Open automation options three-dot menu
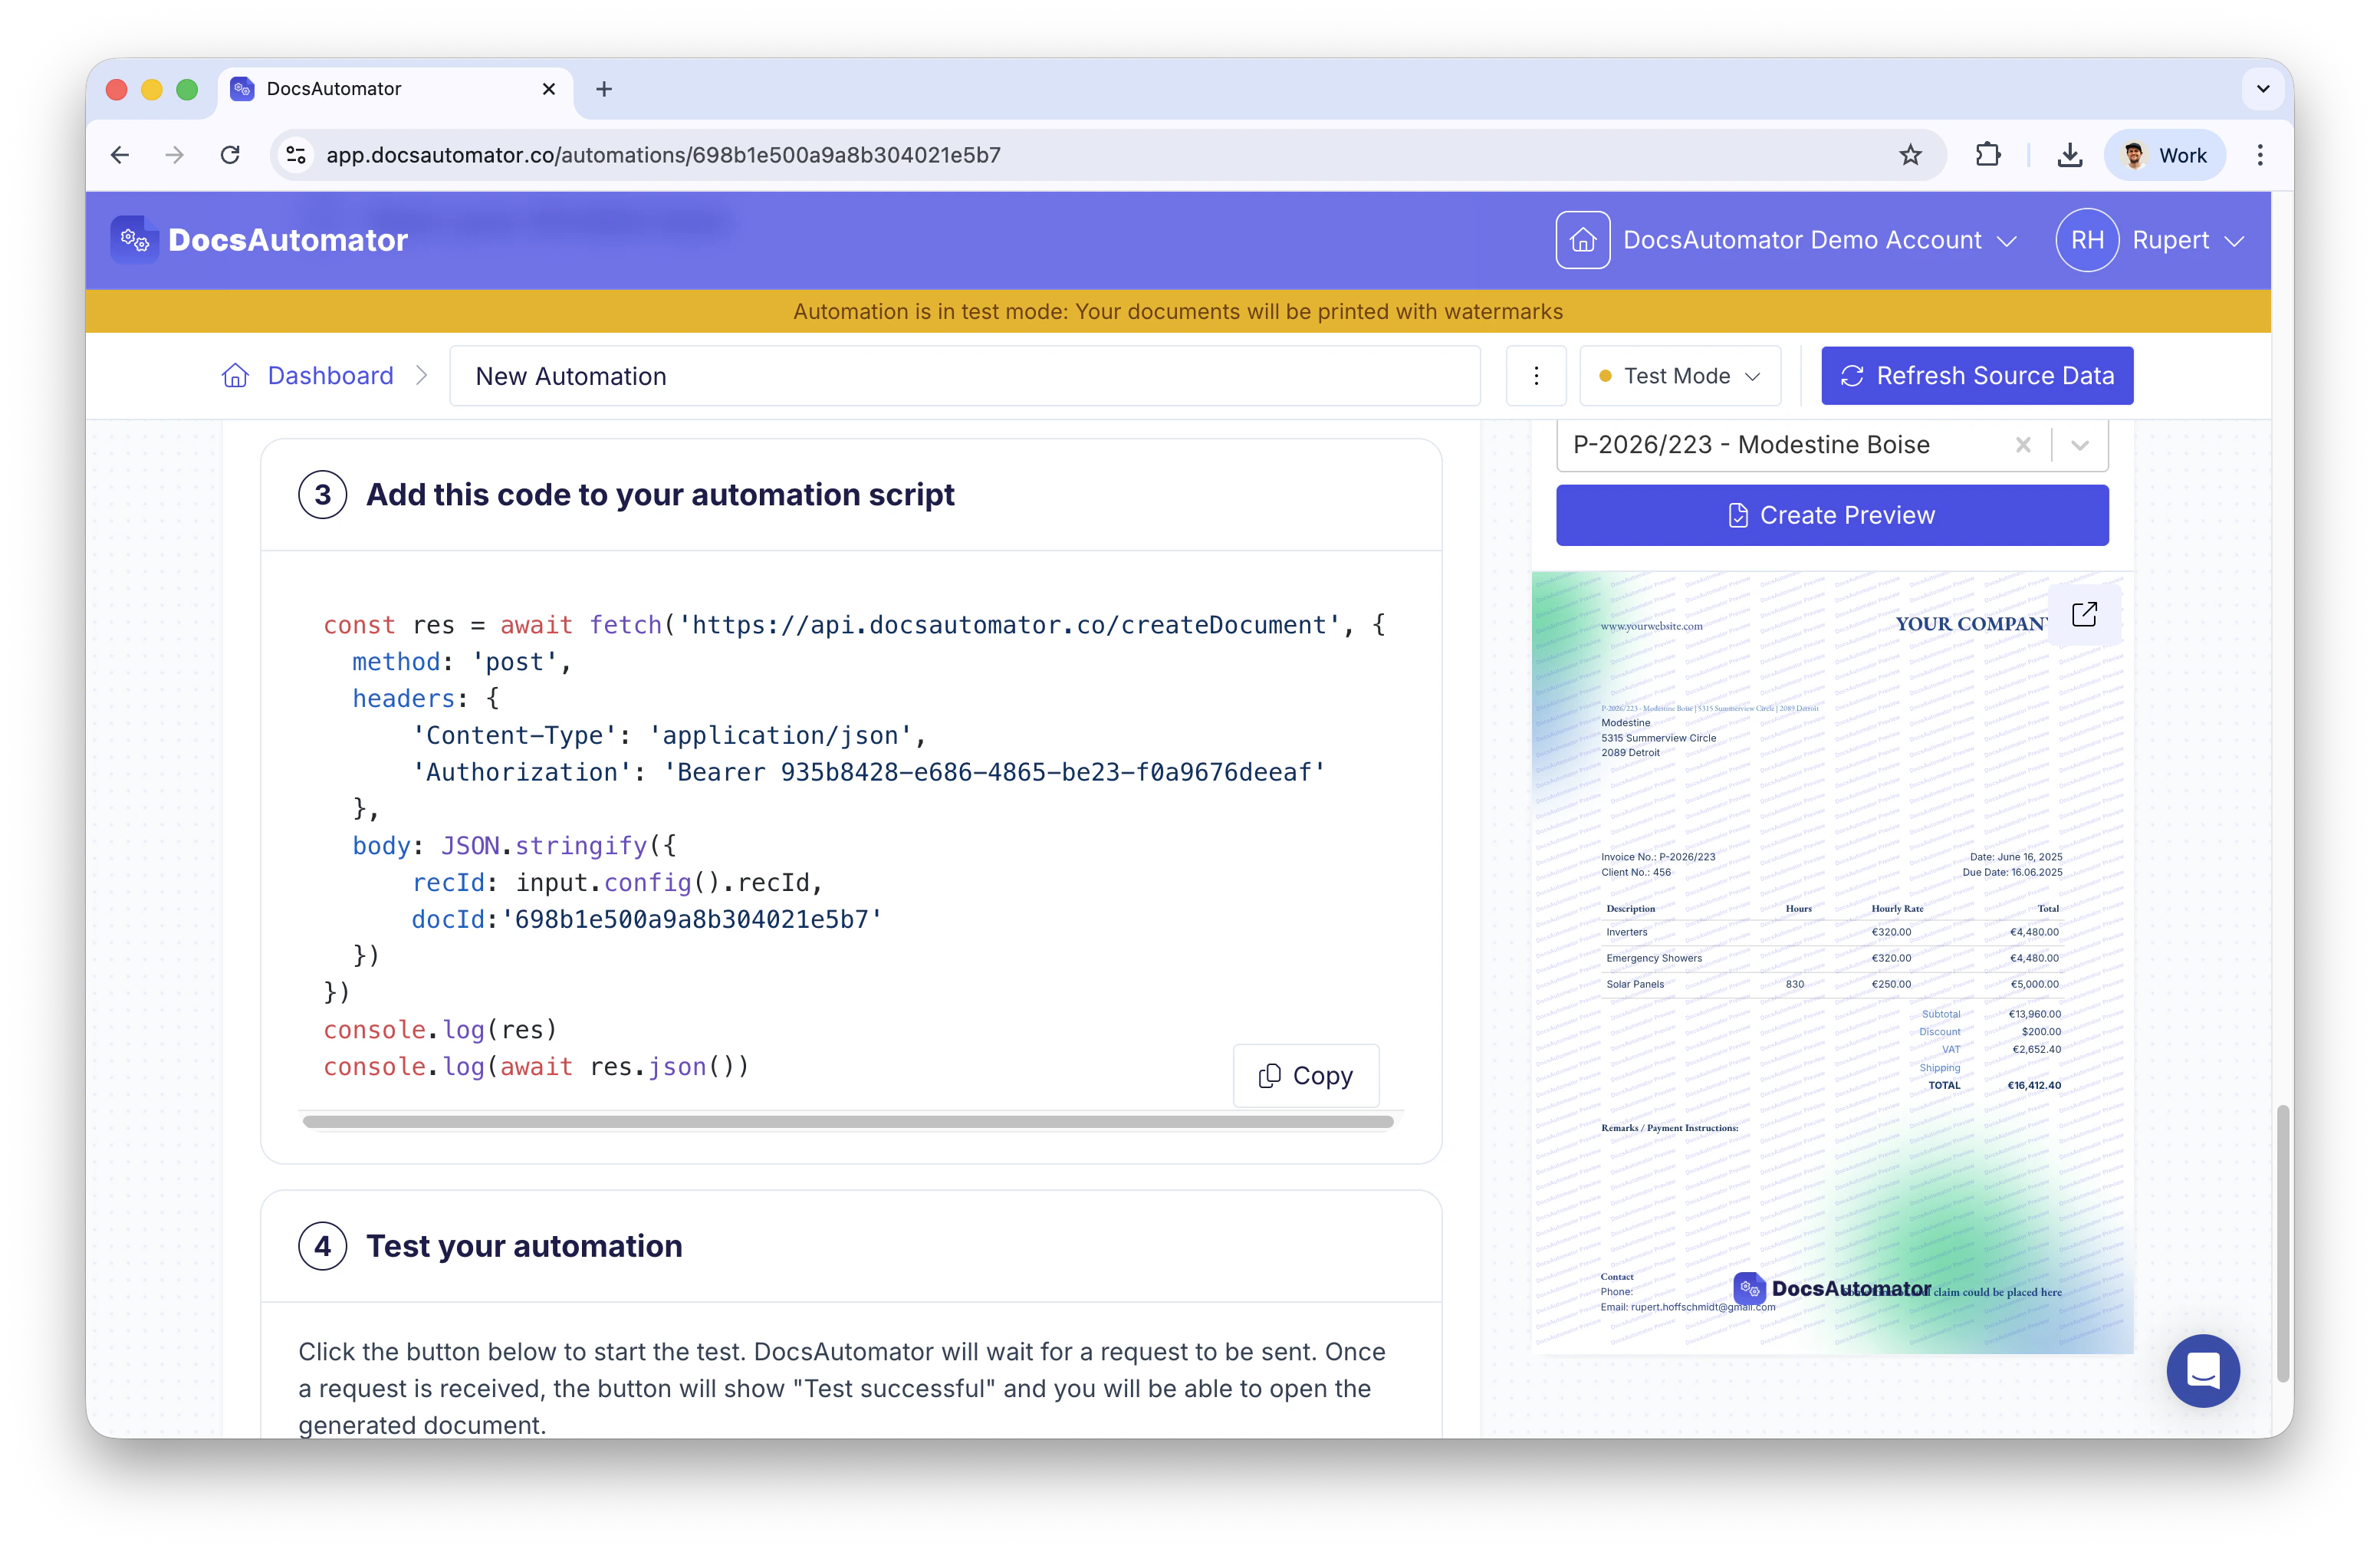 point(1536,376)
